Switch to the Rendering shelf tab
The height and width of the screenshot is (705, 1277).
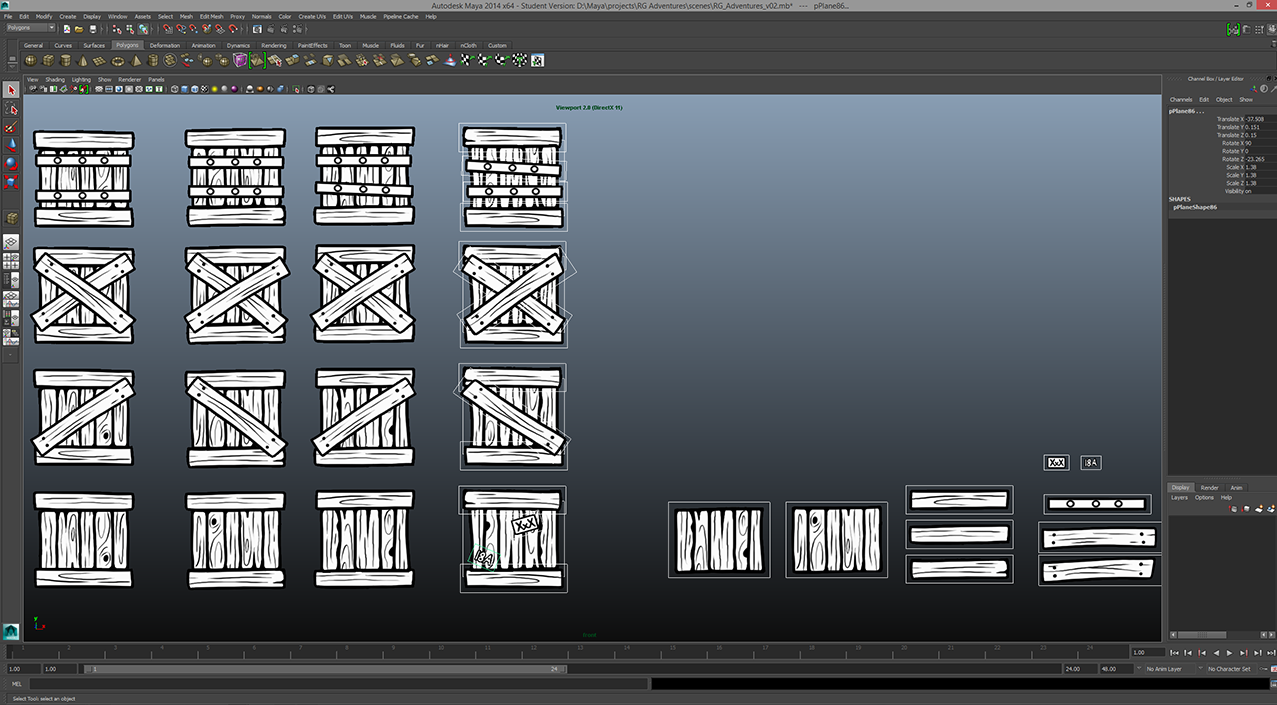[273, 45]
